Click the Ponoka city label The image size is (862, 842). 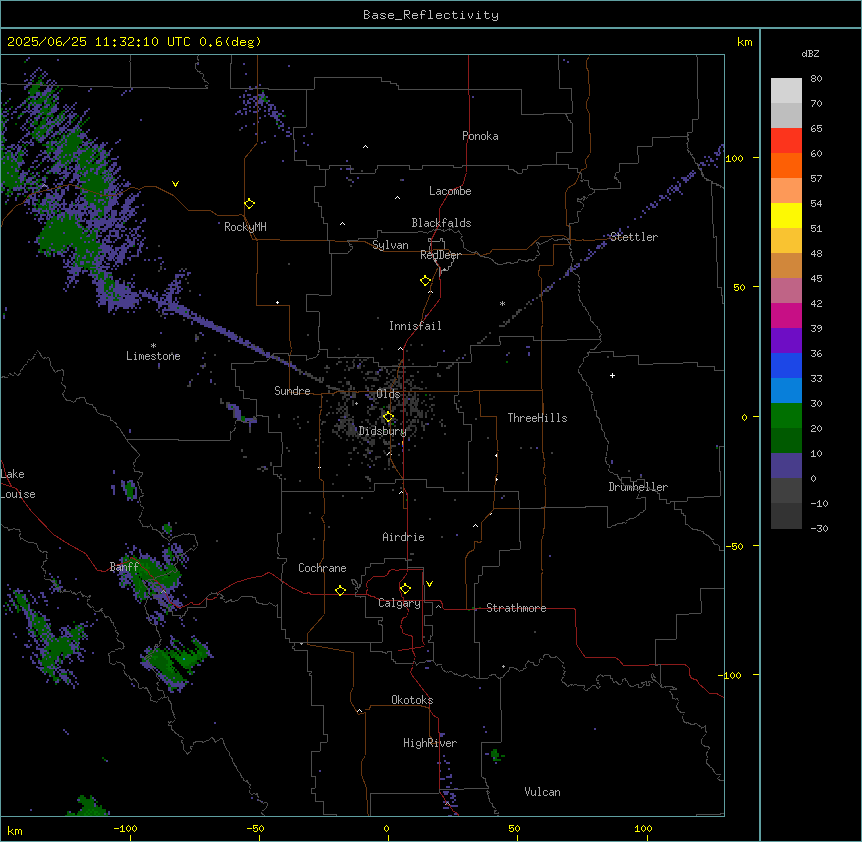point(480,136)
